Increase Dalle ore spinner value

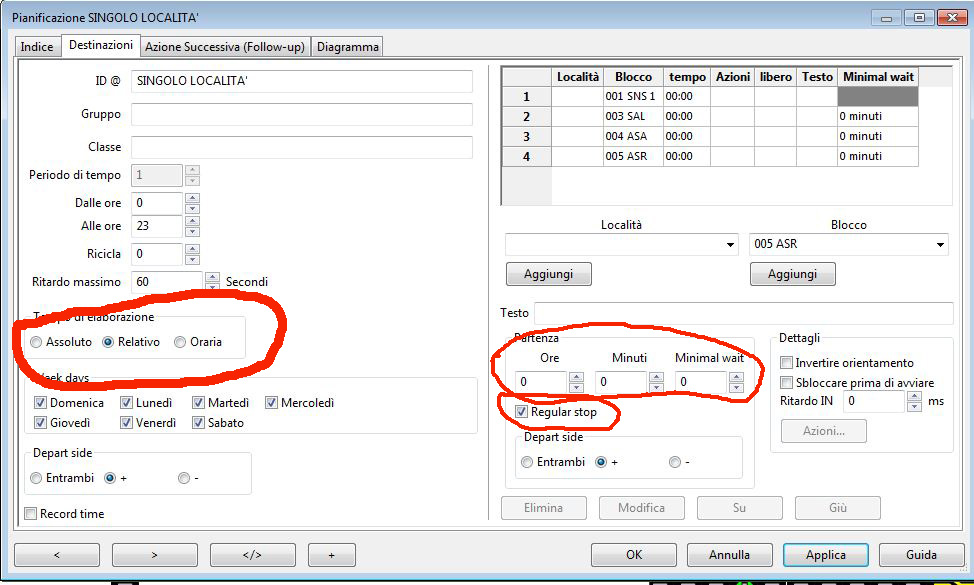tap(192, 198)
